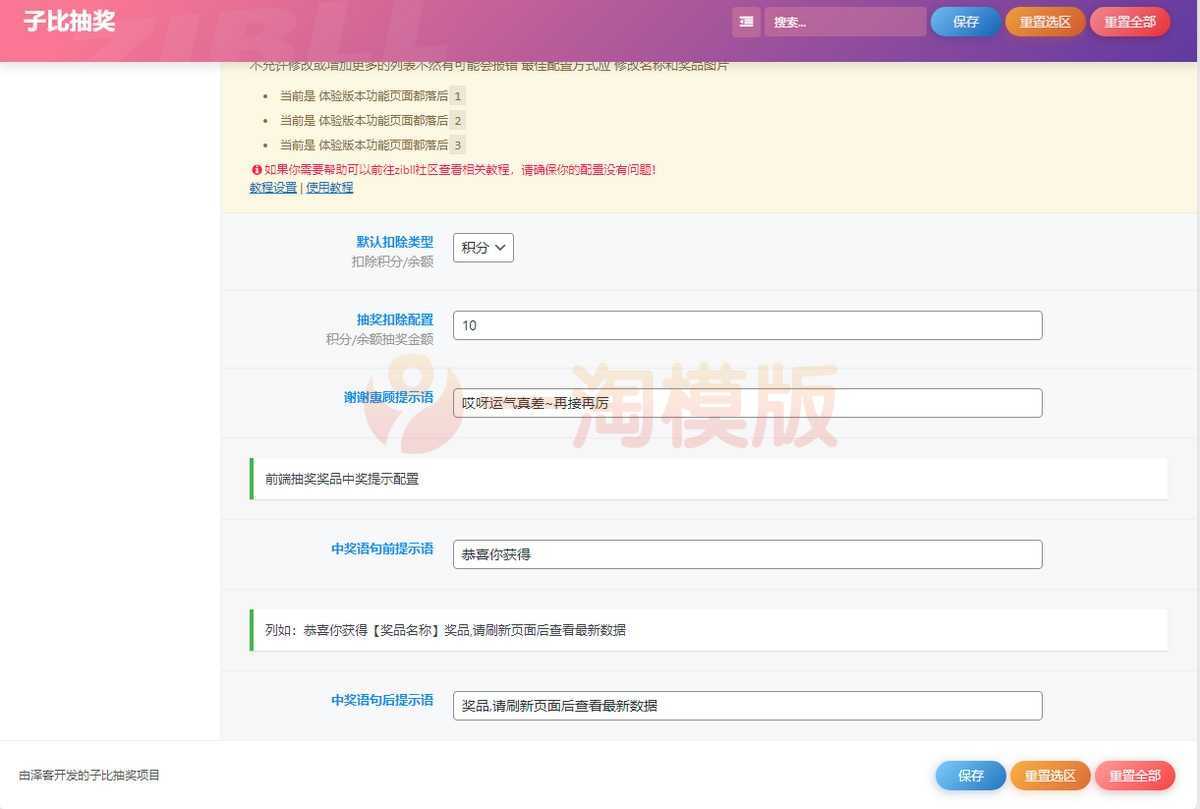Click the bottom 保存 button
Viewport: 1200px width, 809px height.
pyautogui.click(x=971, y=775)
